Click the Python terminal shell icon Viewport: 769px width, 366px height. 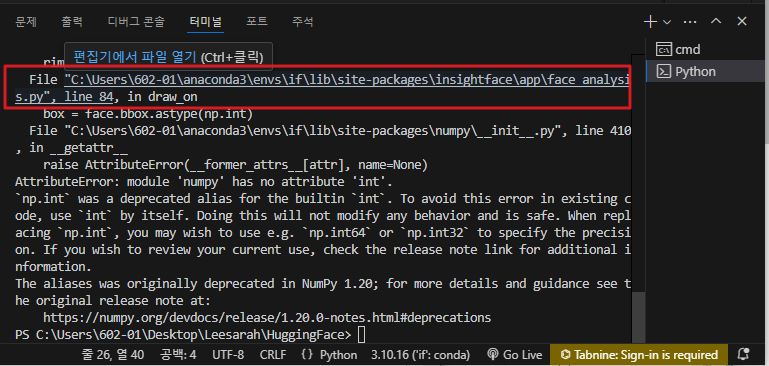[x=664, y=72]
